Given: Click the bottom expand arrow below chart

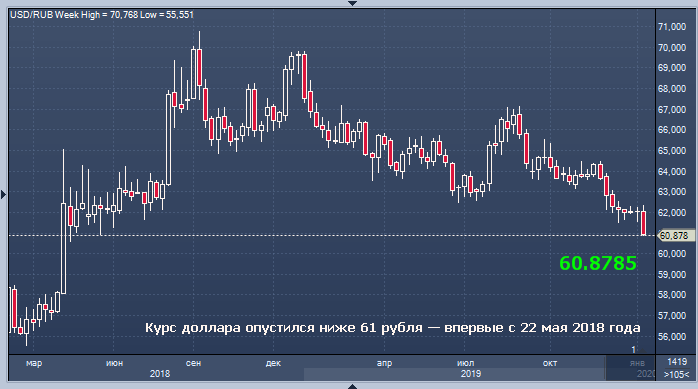Looking at the screenshot, I should [x=352, y=386].
